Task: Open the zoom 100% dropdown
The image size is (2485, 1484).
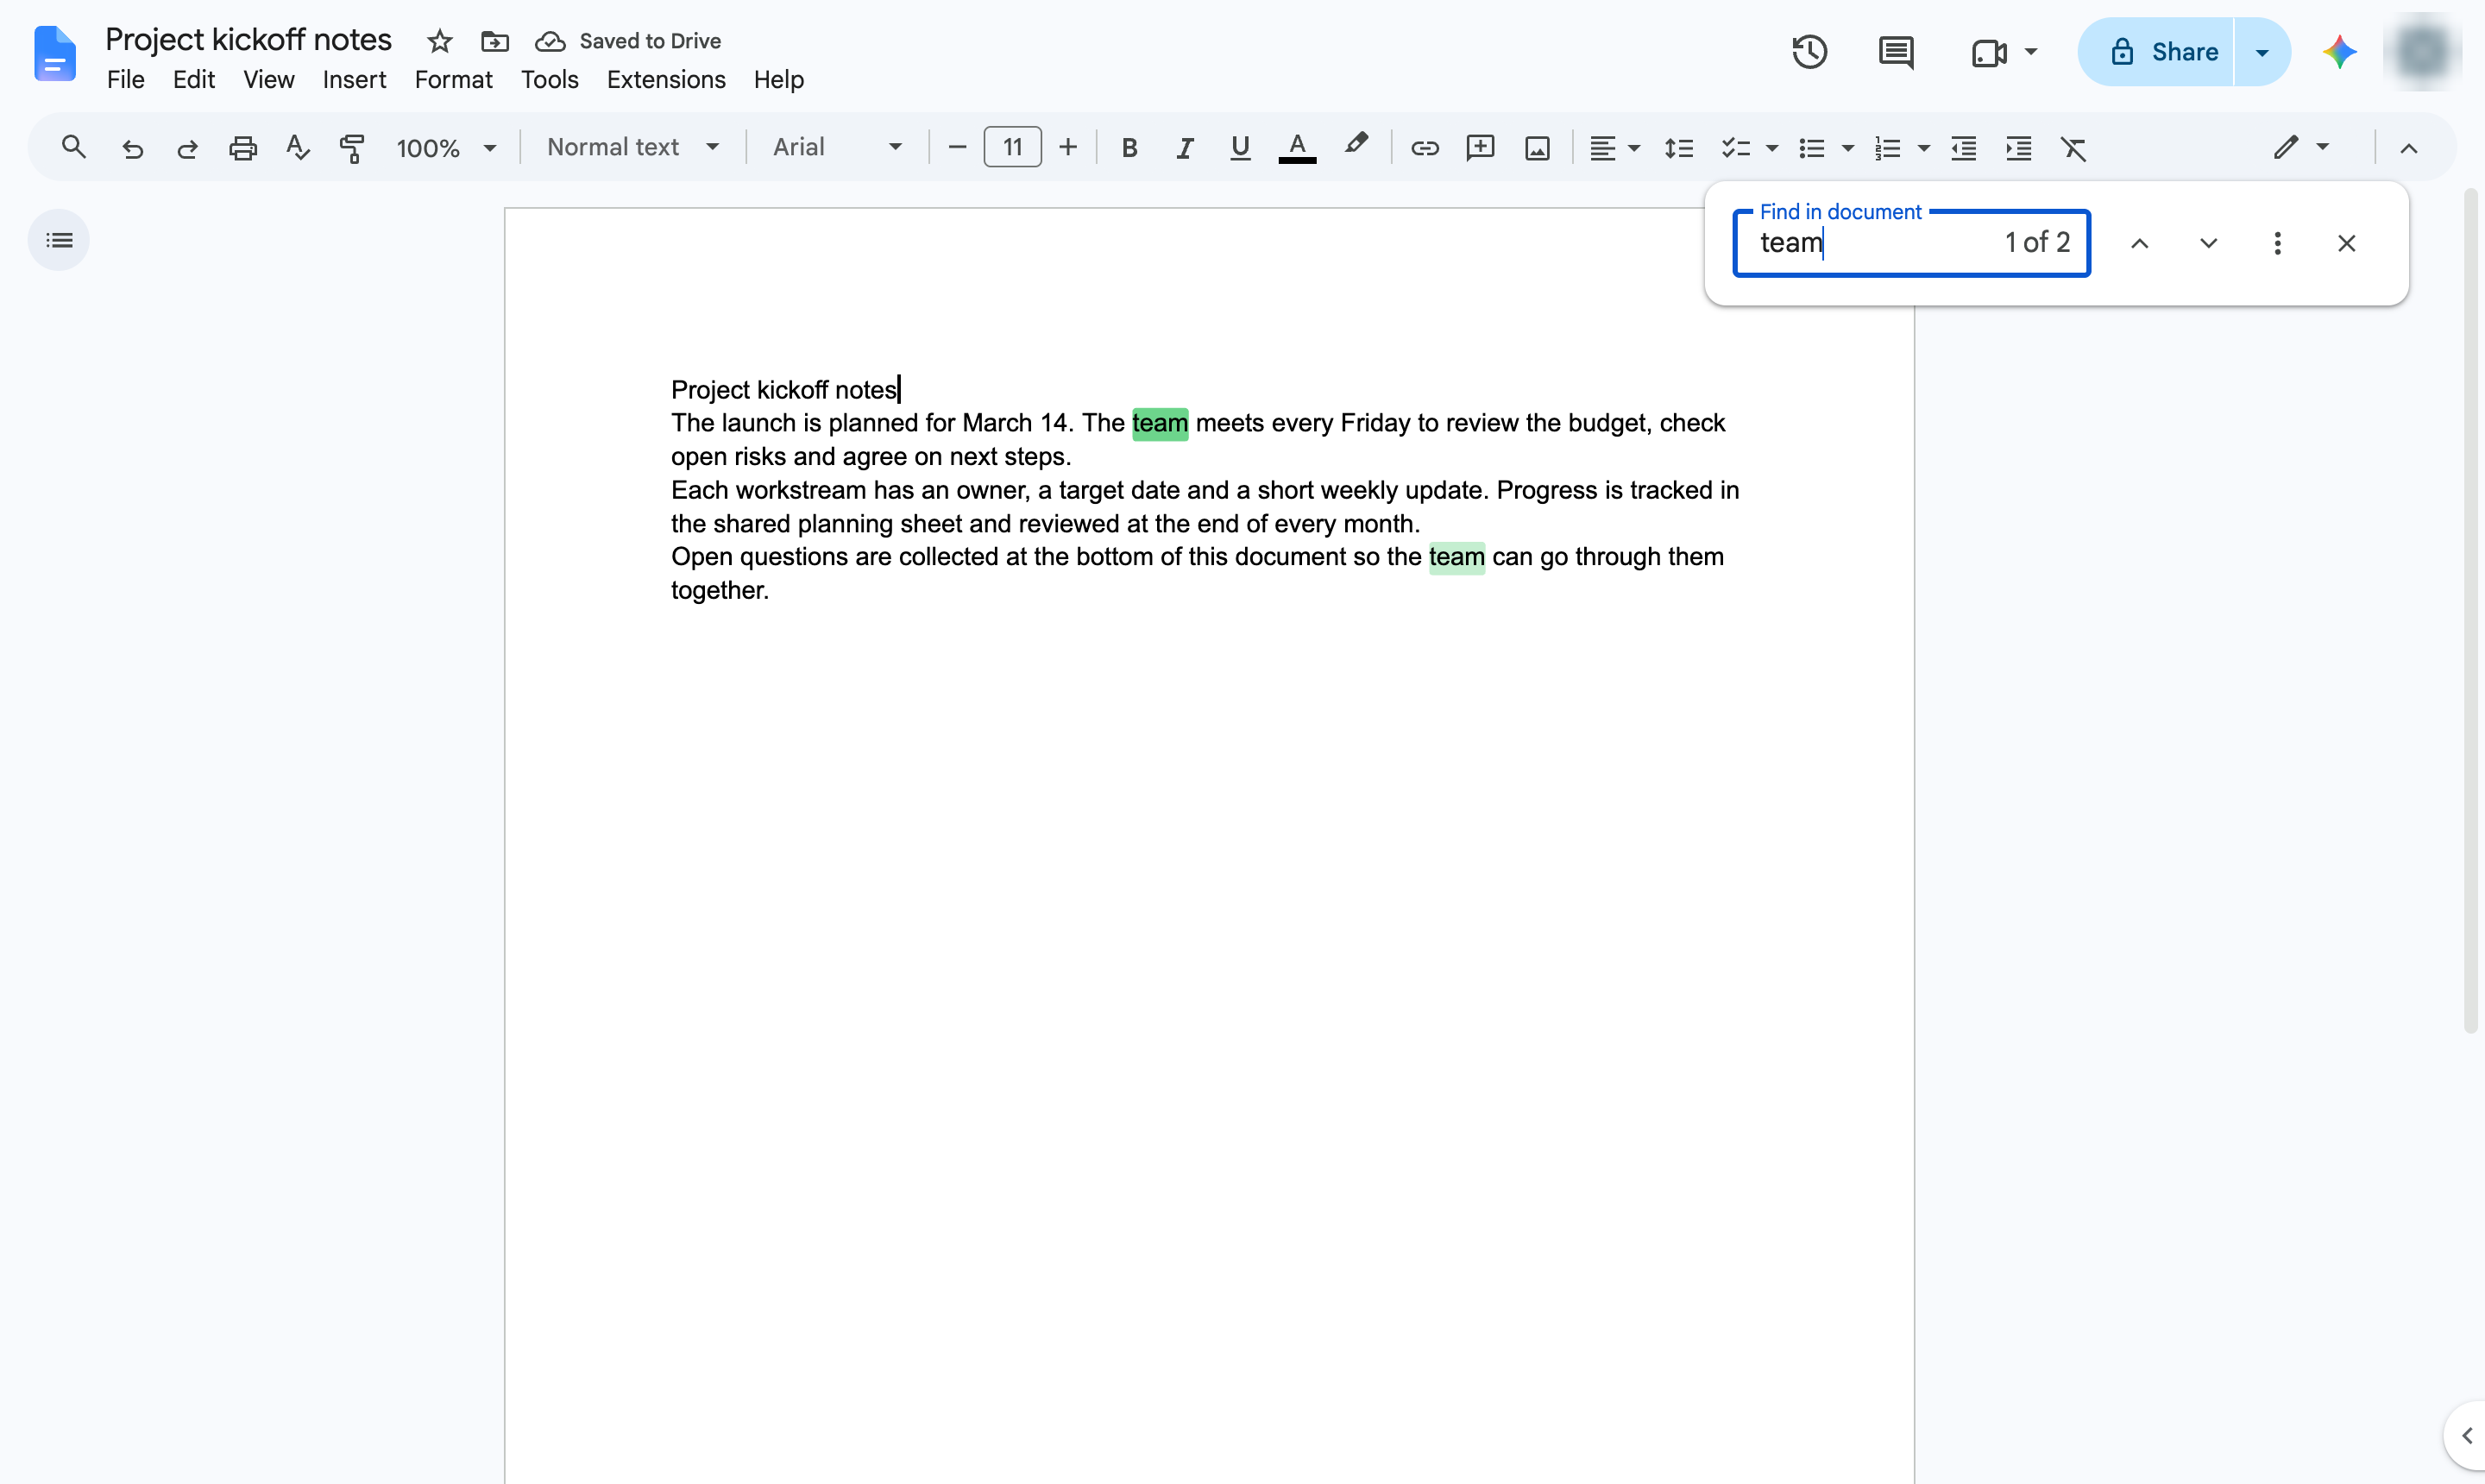Action: pyautogui.click(x=446, y=148)
